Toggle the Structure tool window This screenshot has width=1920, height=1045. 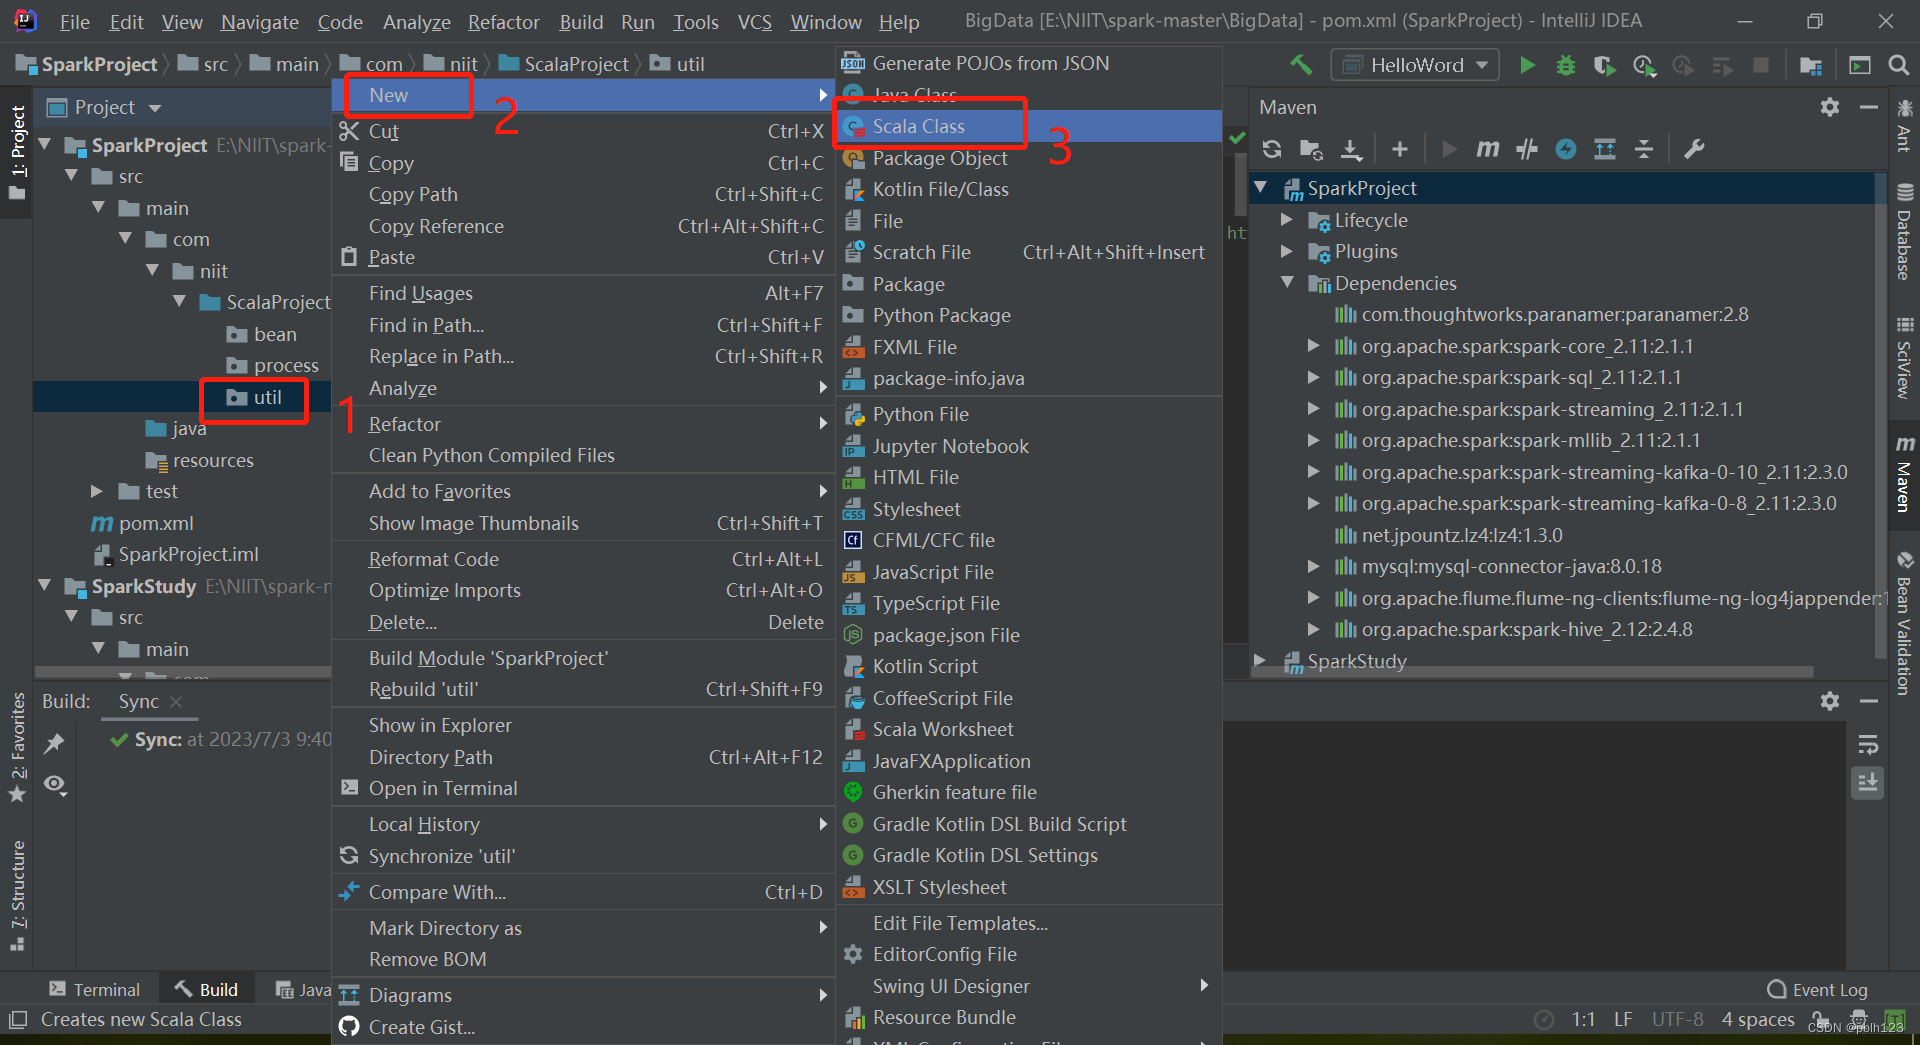[17, 896]
